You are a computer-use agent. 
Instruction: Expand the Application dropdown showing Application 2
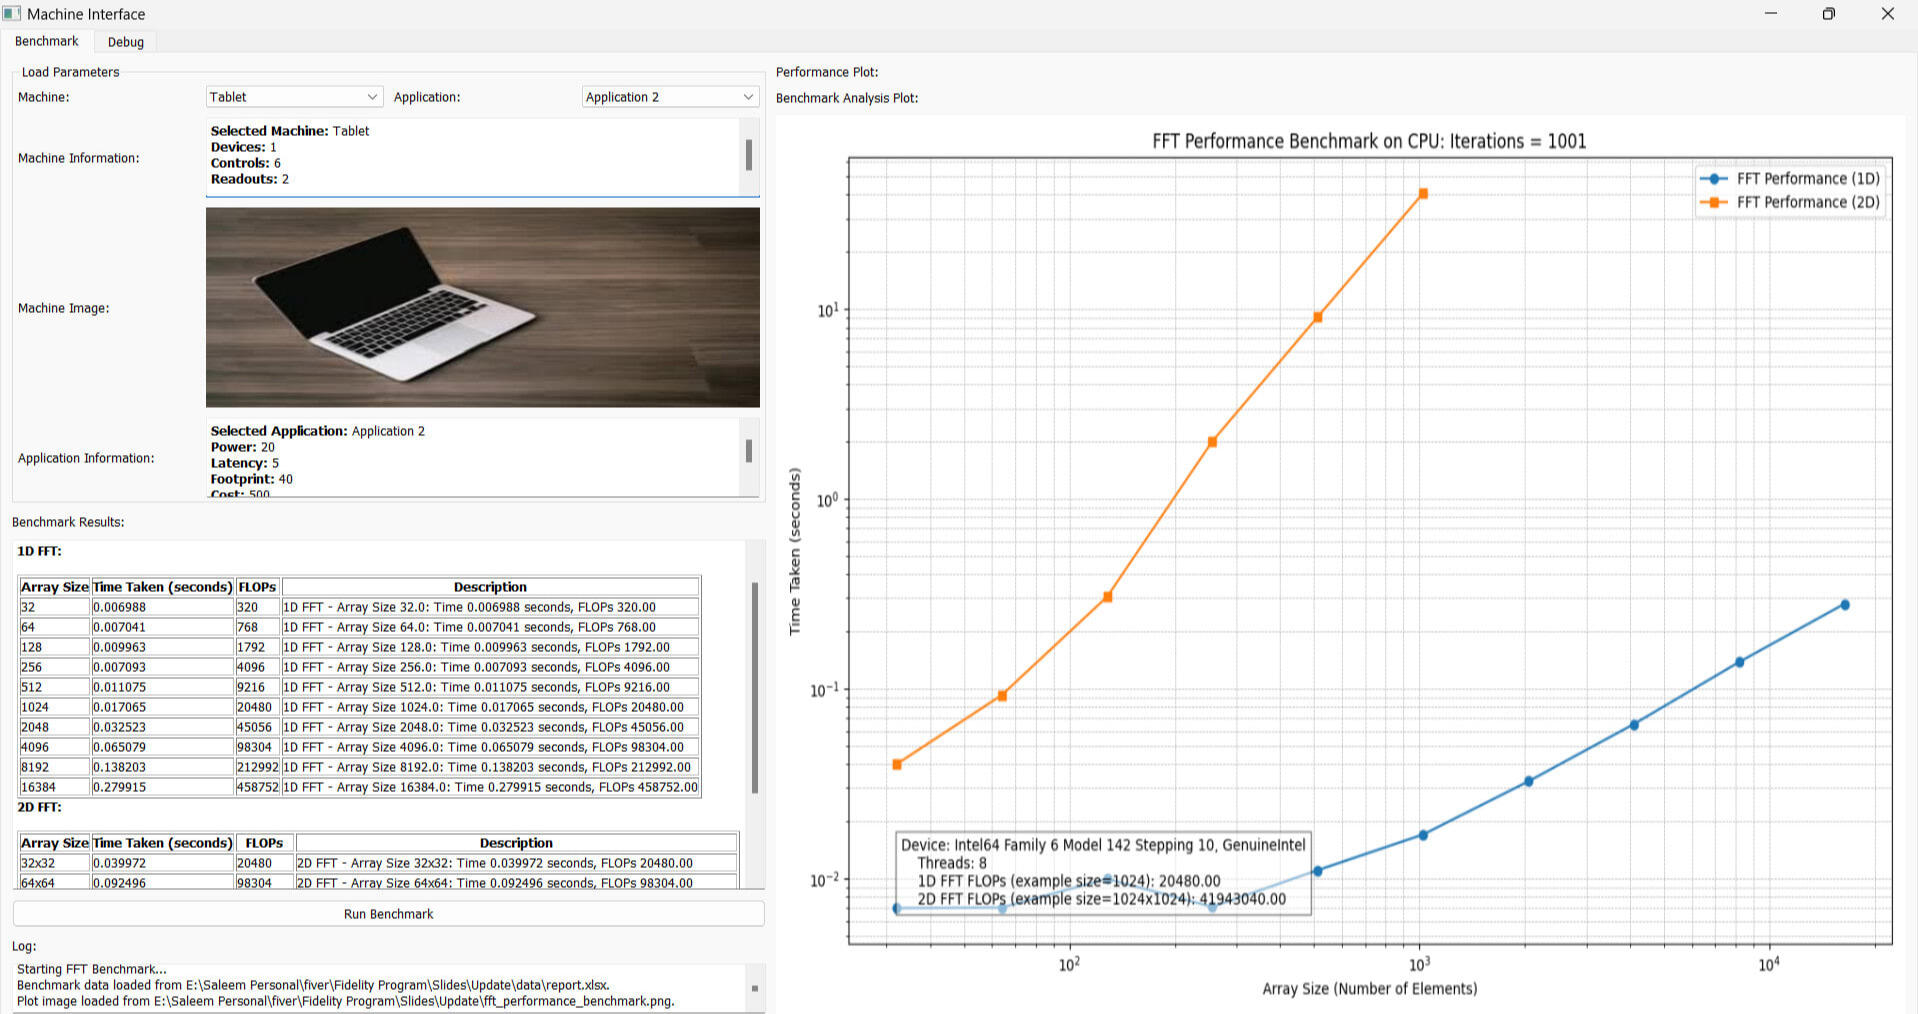[669, 97]
